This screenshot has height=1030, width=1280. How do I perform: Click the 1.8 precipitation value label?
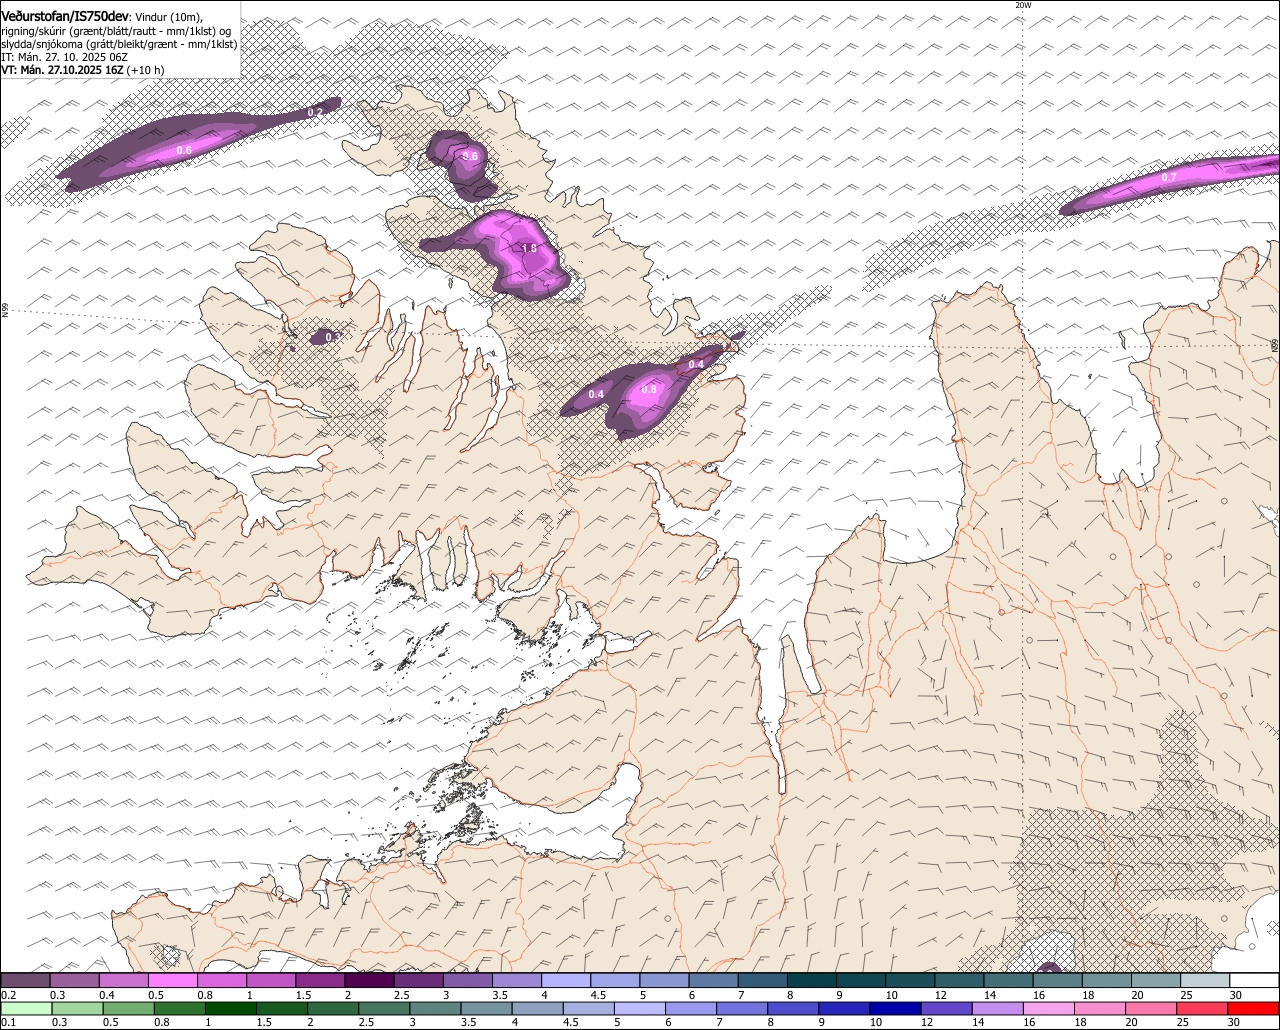[x=530, y=248]
